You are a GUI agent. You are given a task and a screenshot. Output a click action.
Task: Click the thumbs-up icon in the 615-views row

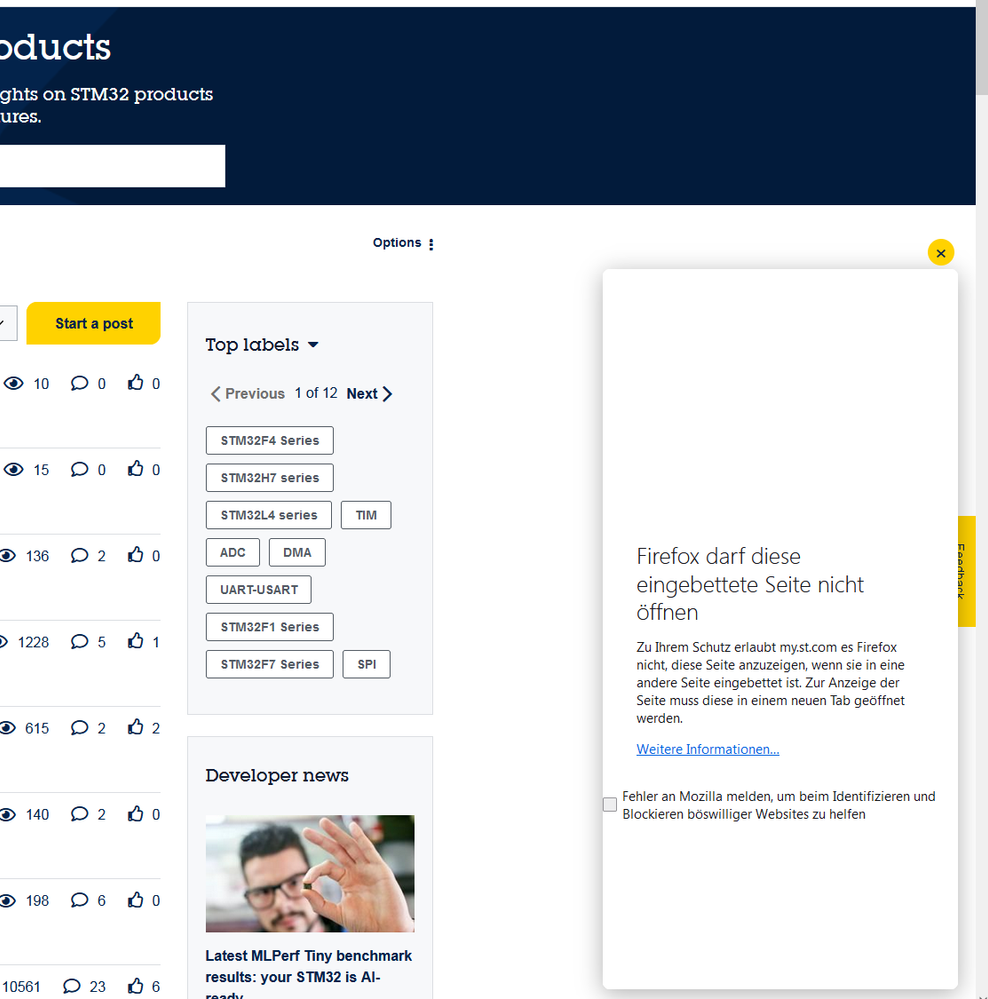(135, 726)
